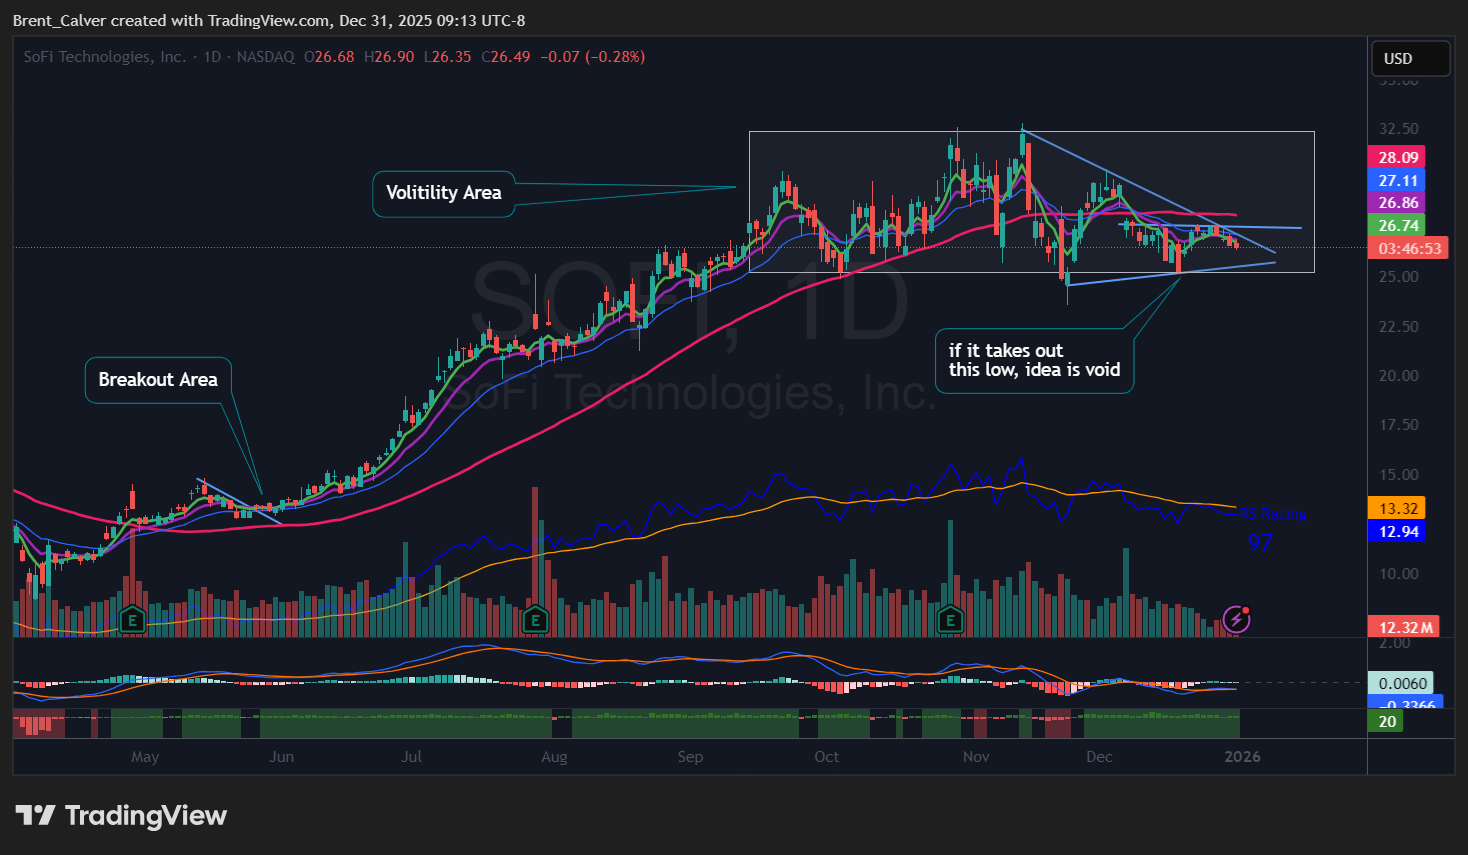Click the 17.50 price axis tick
Viewport: 1468px width, 855px height.
[1398, 425]
